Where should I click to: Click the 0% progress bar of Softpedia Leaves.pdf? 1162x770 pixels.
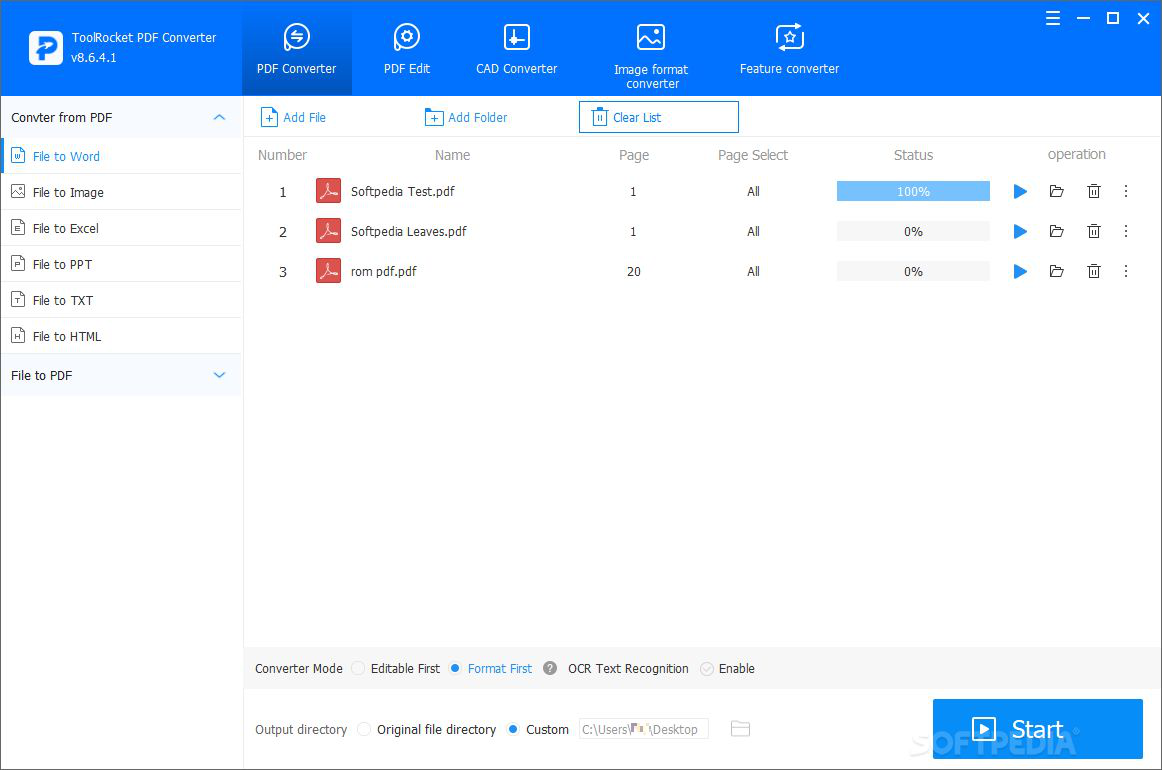[913, 231]
